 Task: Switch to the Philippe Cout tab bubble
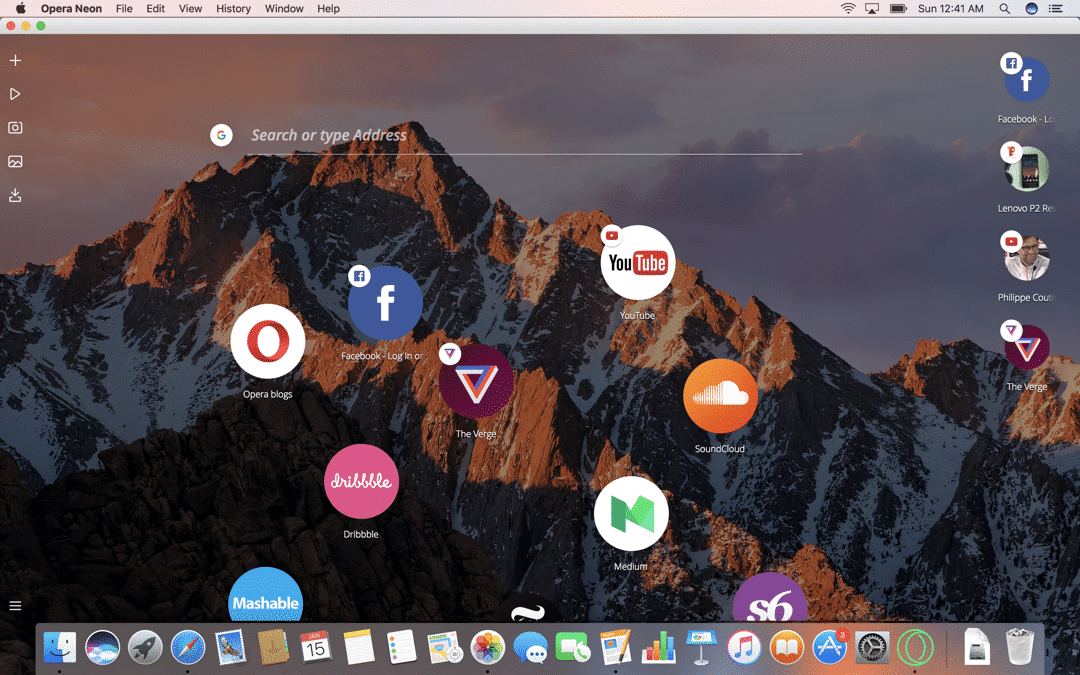[x=1026, y=258]
